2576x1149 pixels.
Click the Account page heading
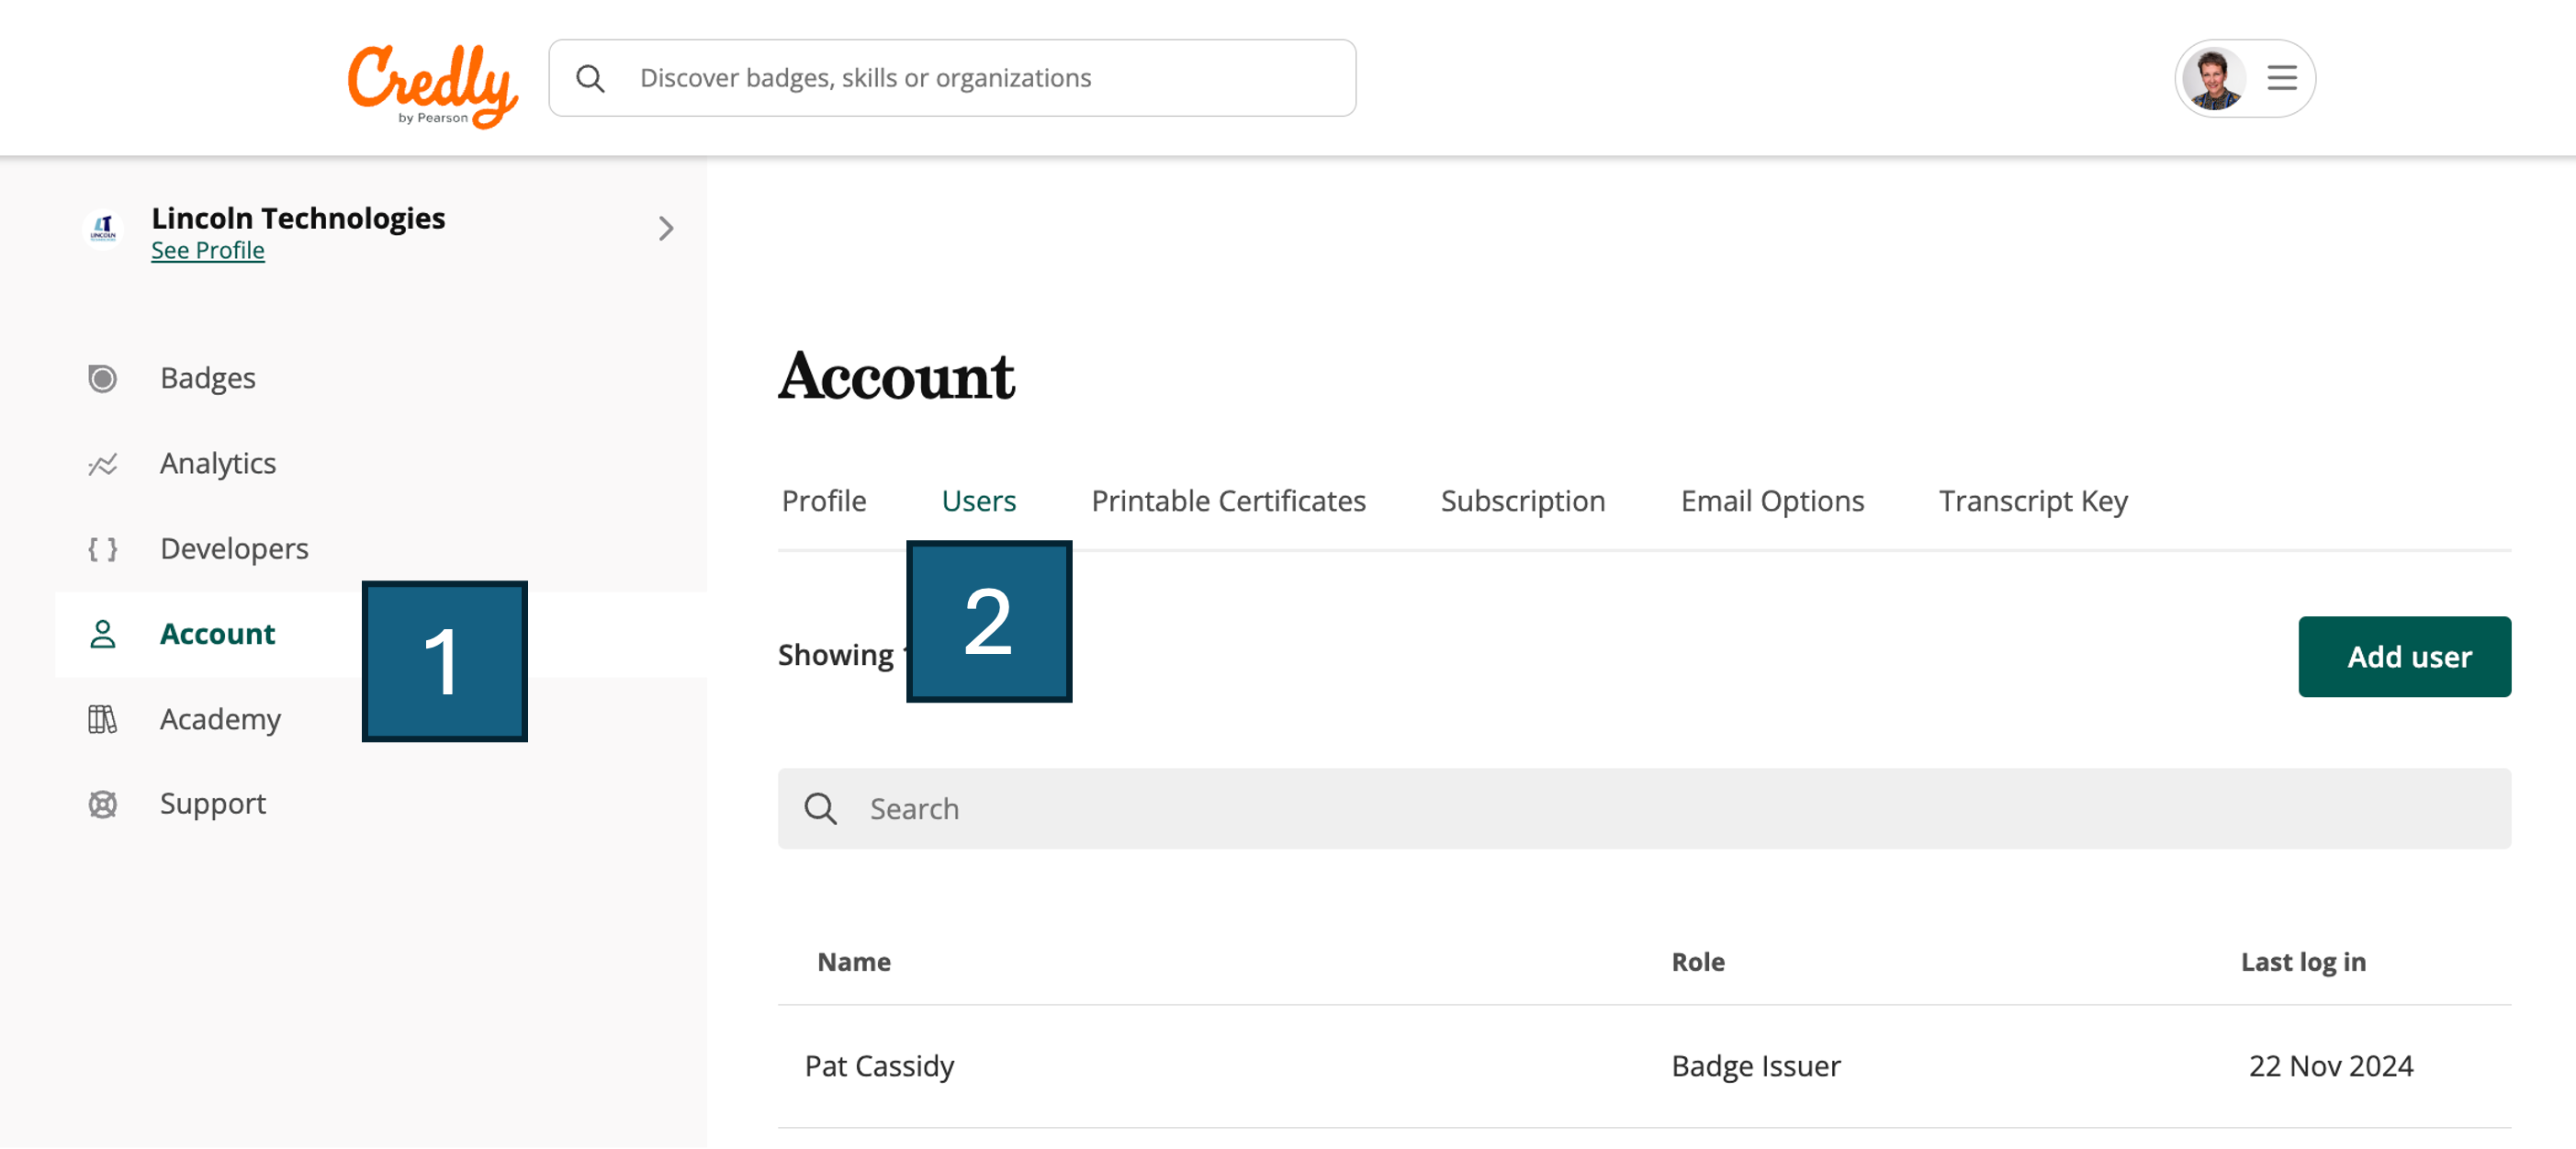[896, 376]
